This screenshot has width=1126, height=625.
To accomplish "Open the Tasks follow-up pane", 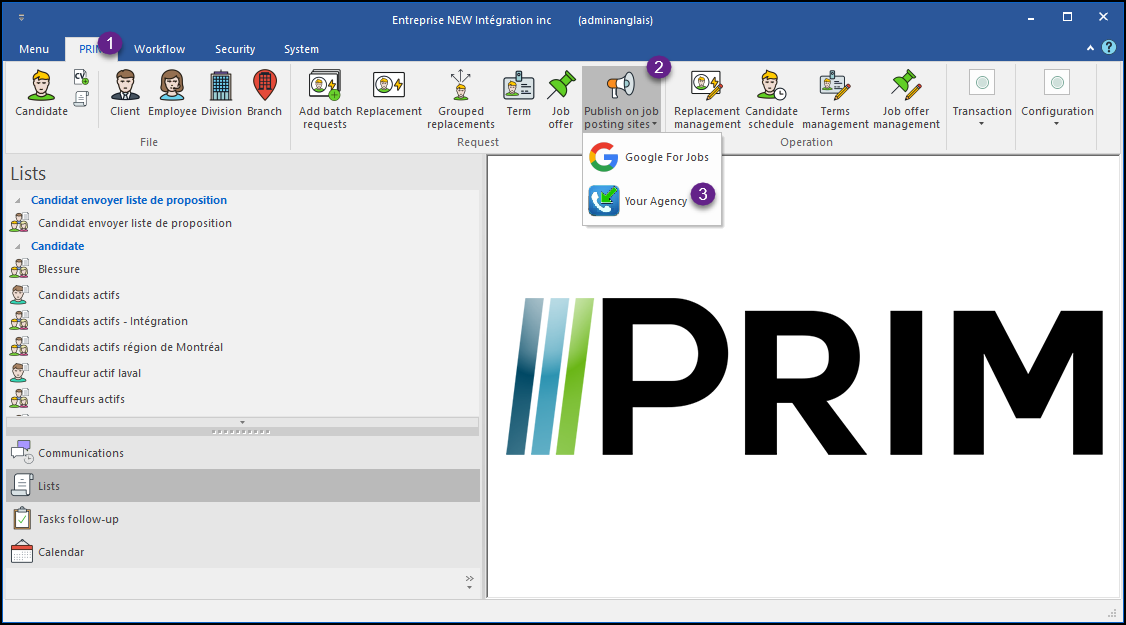I will point(243,519).
